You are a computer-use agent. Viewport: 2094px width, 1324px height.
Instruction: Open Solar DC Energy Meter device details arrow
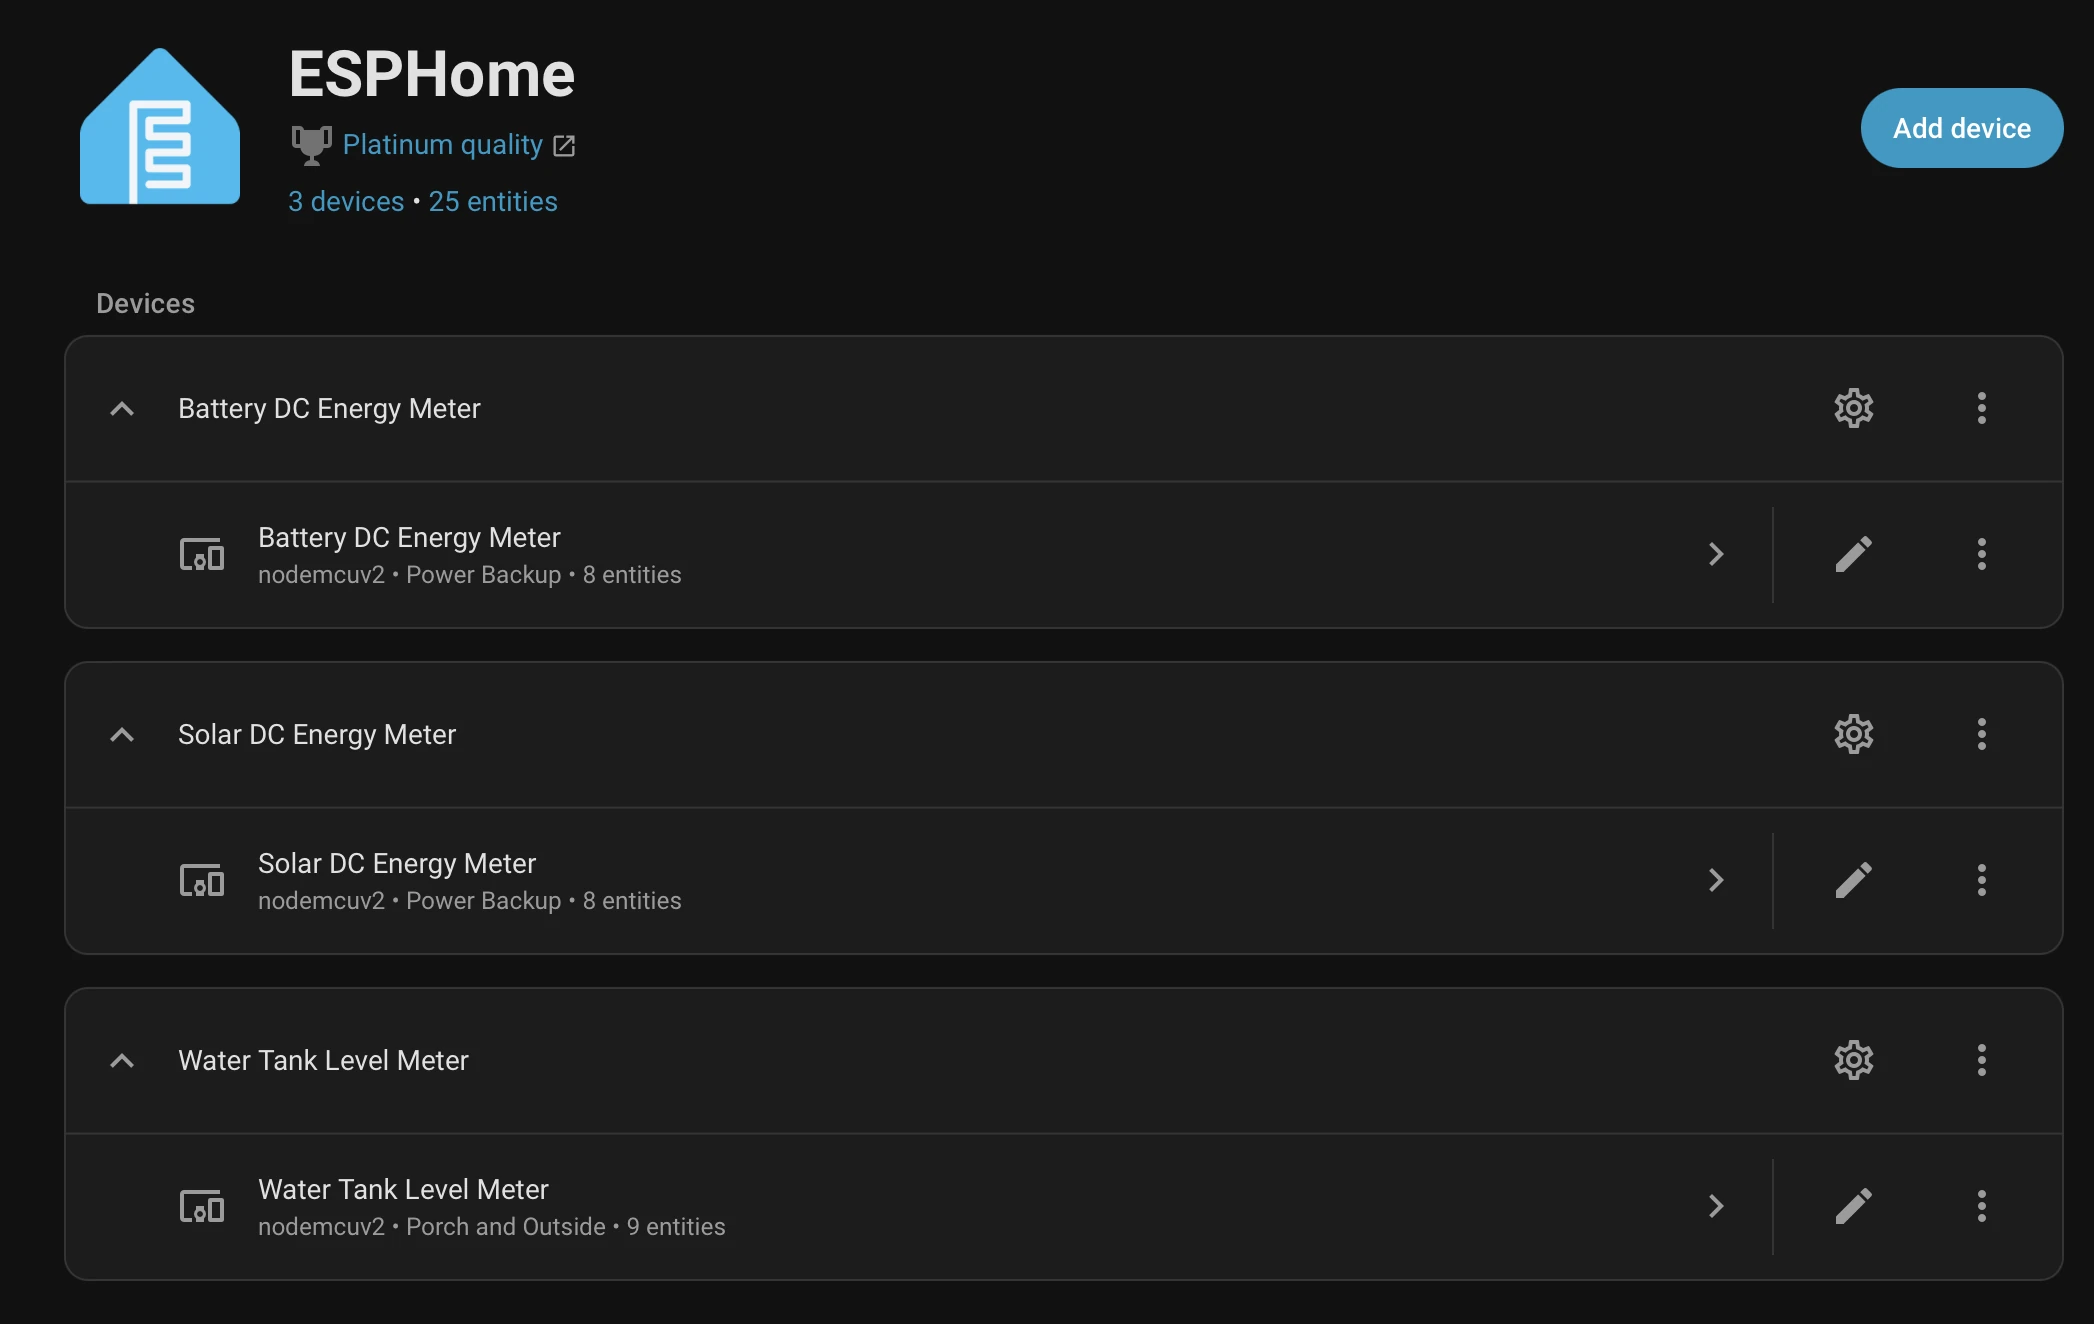coord(1716,880)
